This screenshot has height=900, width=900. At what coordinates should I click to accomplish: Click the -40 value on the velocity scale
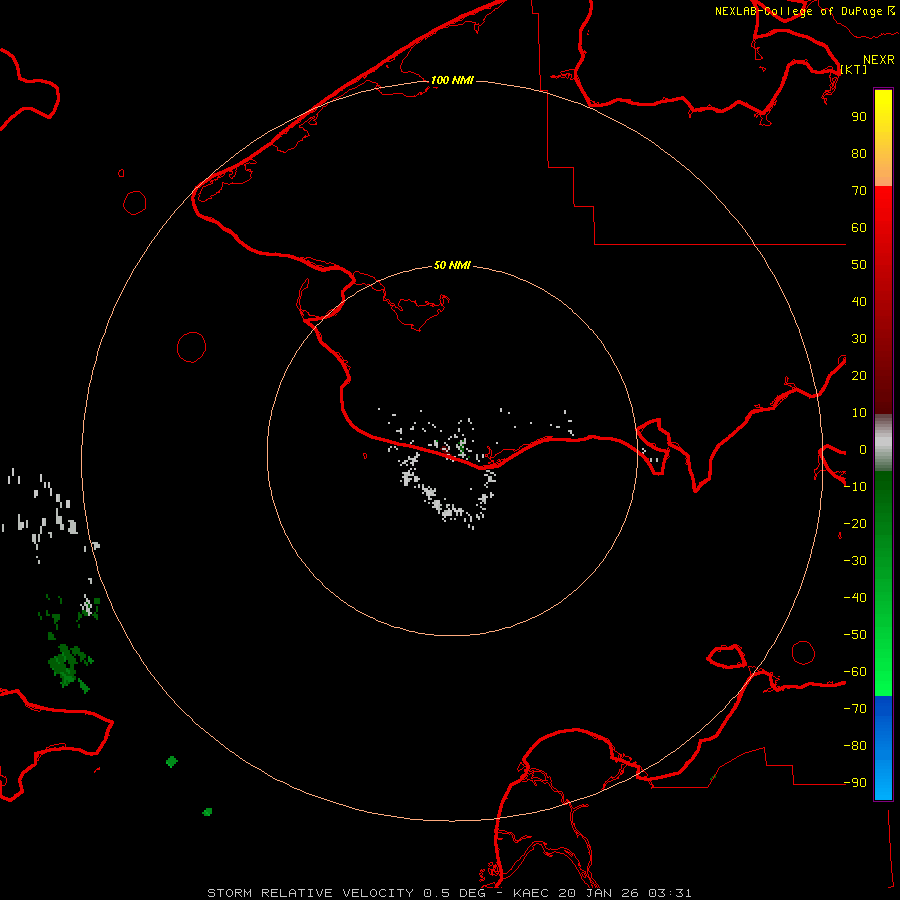coord(855,598)
